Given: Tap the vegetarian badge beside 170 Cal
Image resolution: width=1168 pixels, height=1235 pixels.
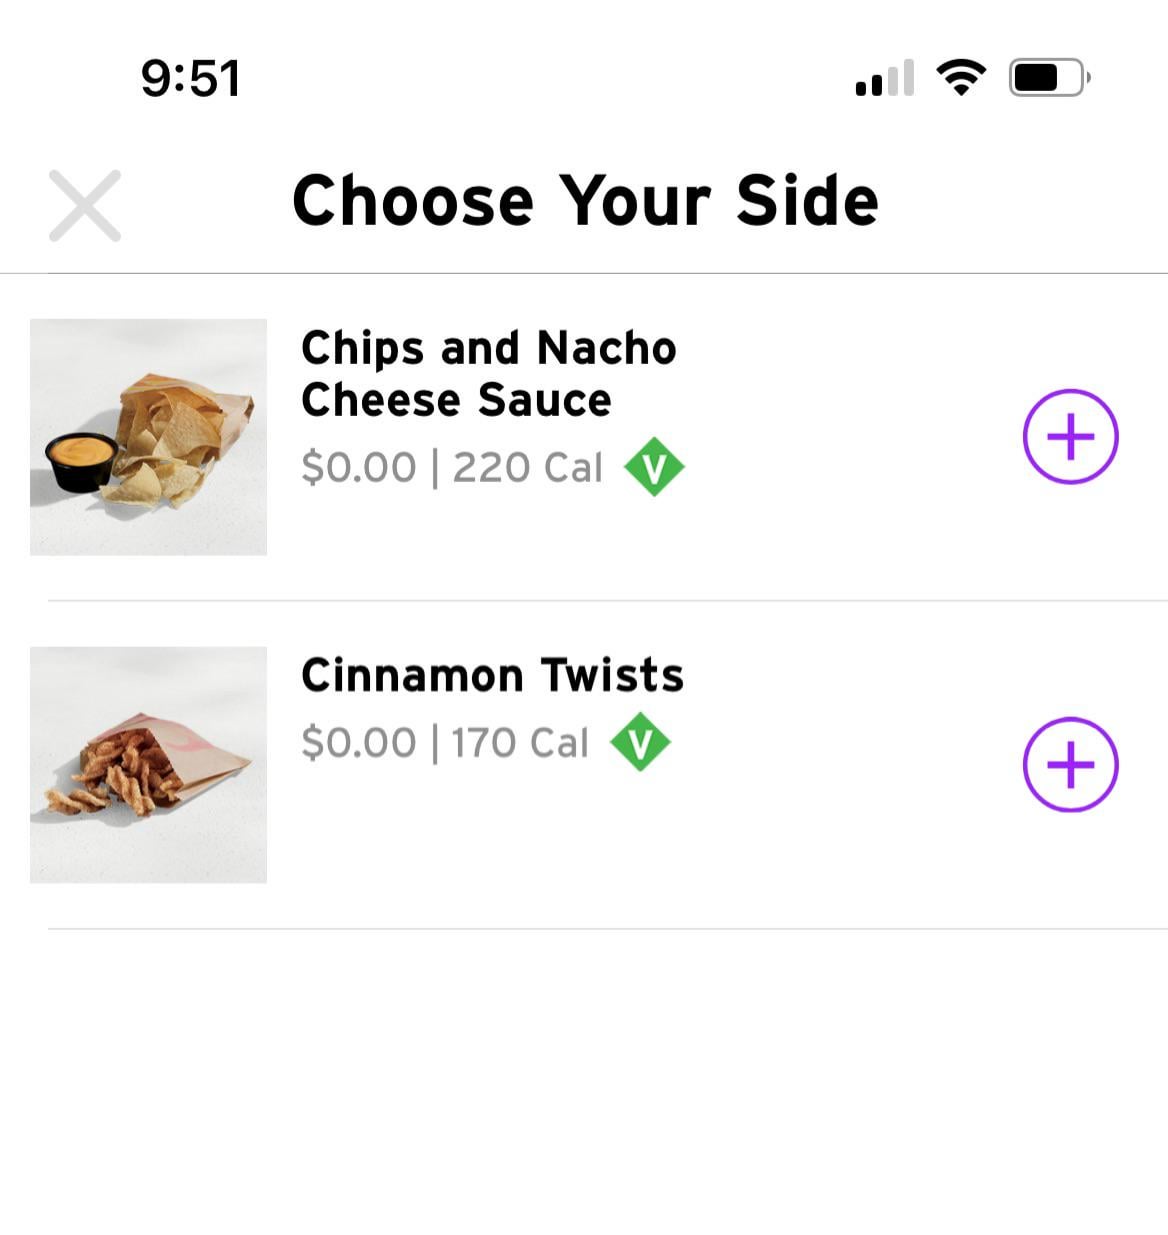Looking at the screenshot, I should tap(640, 742).
